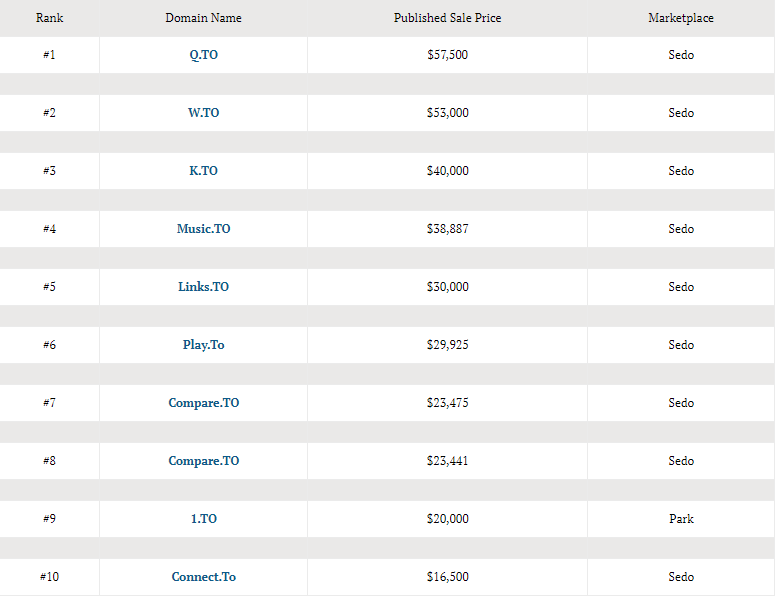Open Compare.TO link in rank #7 row

pos(203,403)
